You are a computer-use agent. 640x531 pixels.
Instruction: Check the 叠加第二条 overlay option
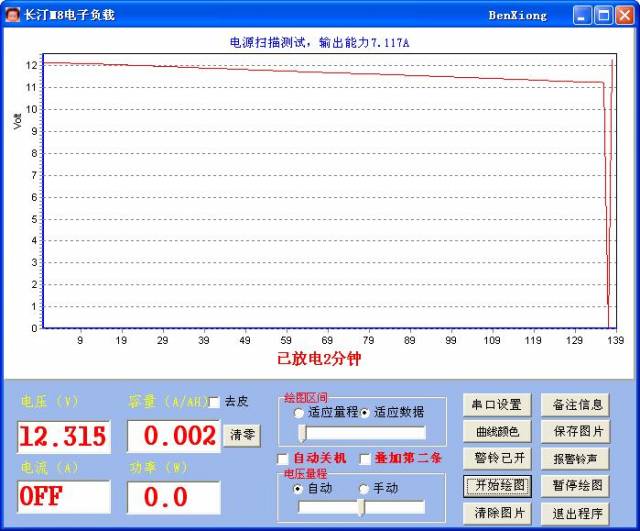(365, 458)
